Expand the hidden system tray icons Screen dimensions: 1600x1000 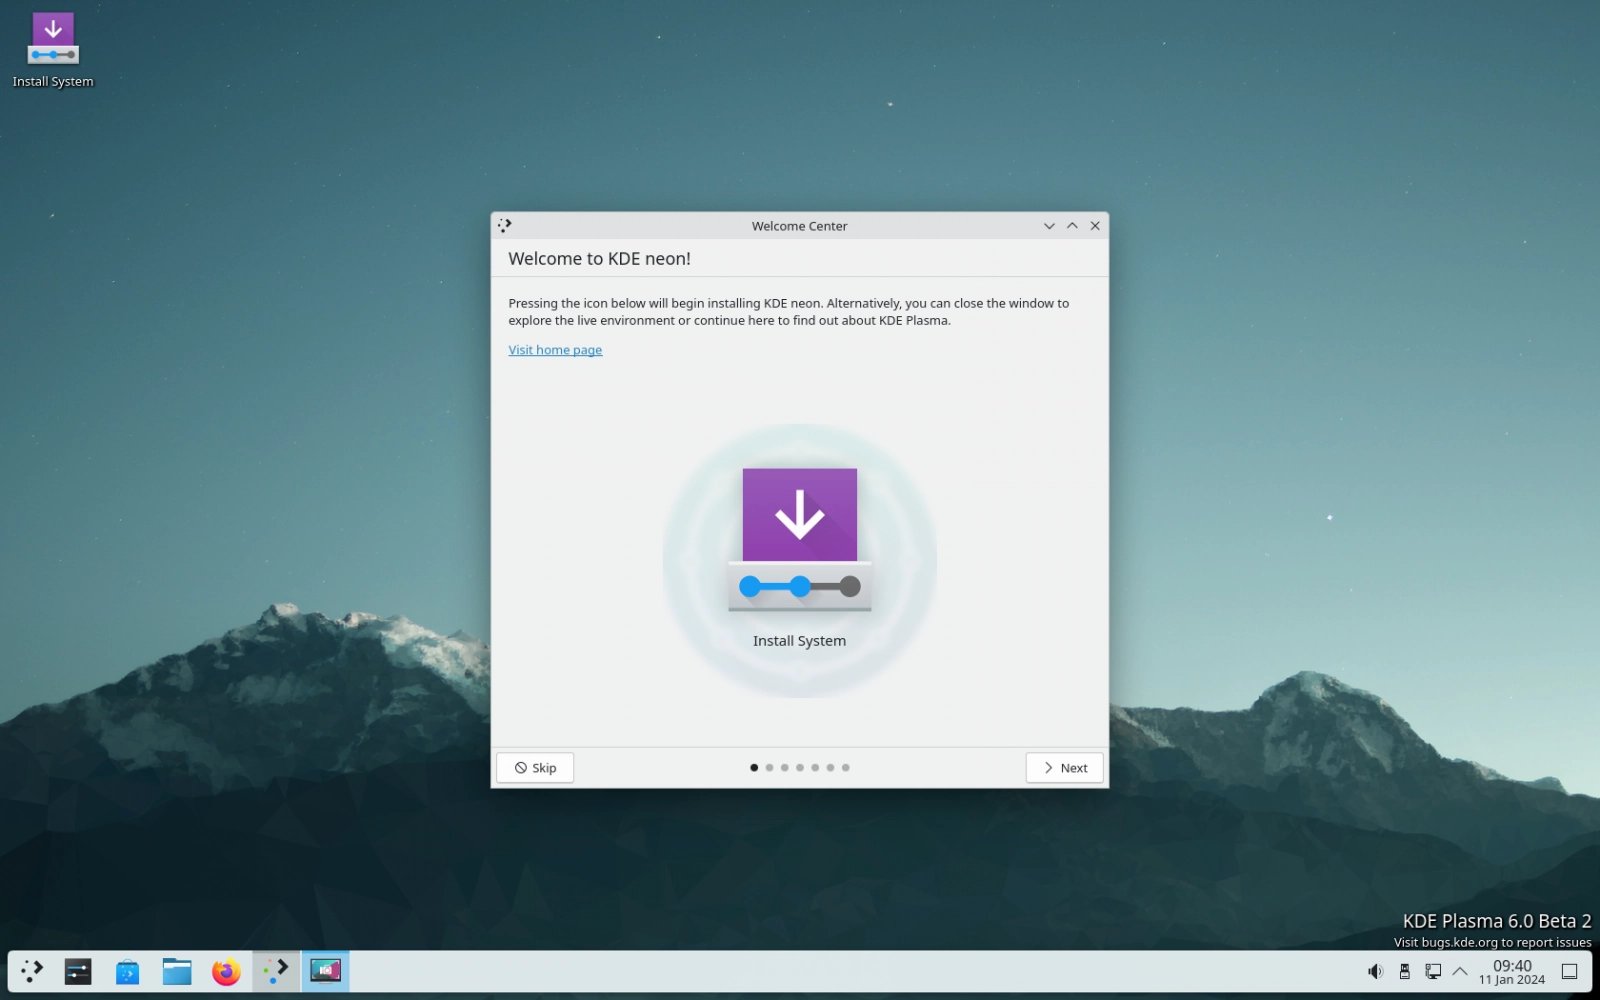coord(1460,971)
